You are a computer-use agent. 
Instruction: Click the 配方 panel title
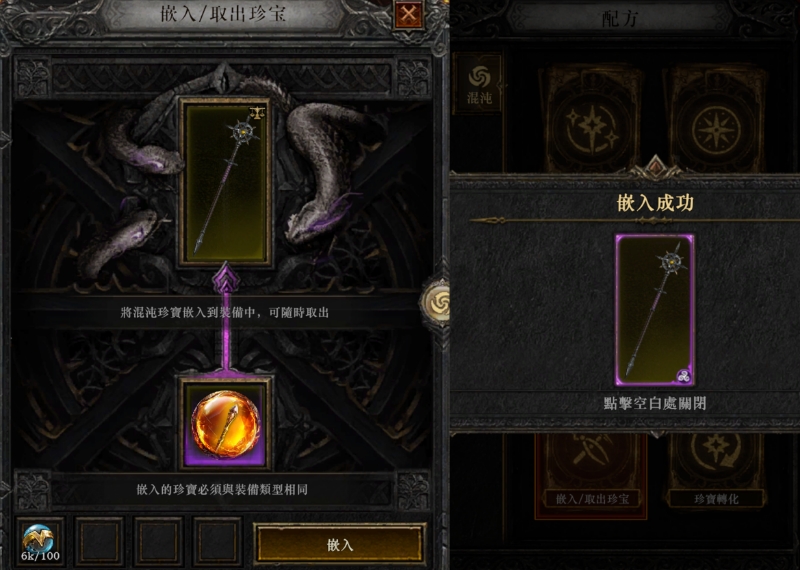[619, 19]
